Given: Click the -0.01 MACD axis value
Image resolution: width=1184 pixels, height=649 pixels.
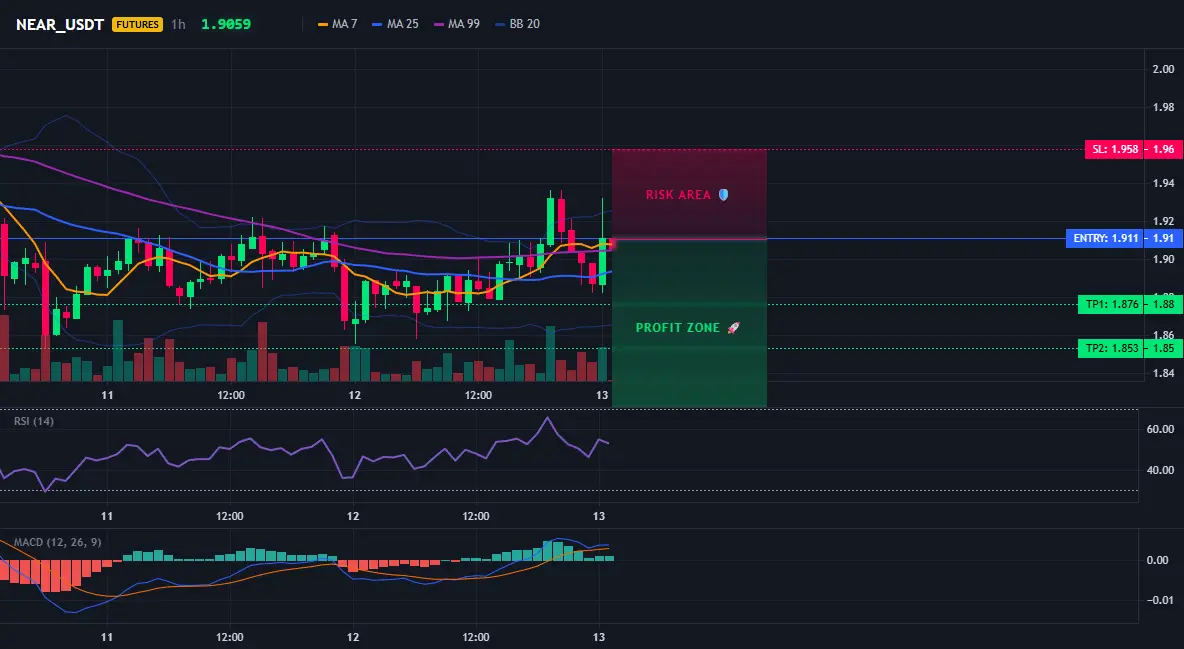Looking at the screenshot, I should (x=1160, y=600).
